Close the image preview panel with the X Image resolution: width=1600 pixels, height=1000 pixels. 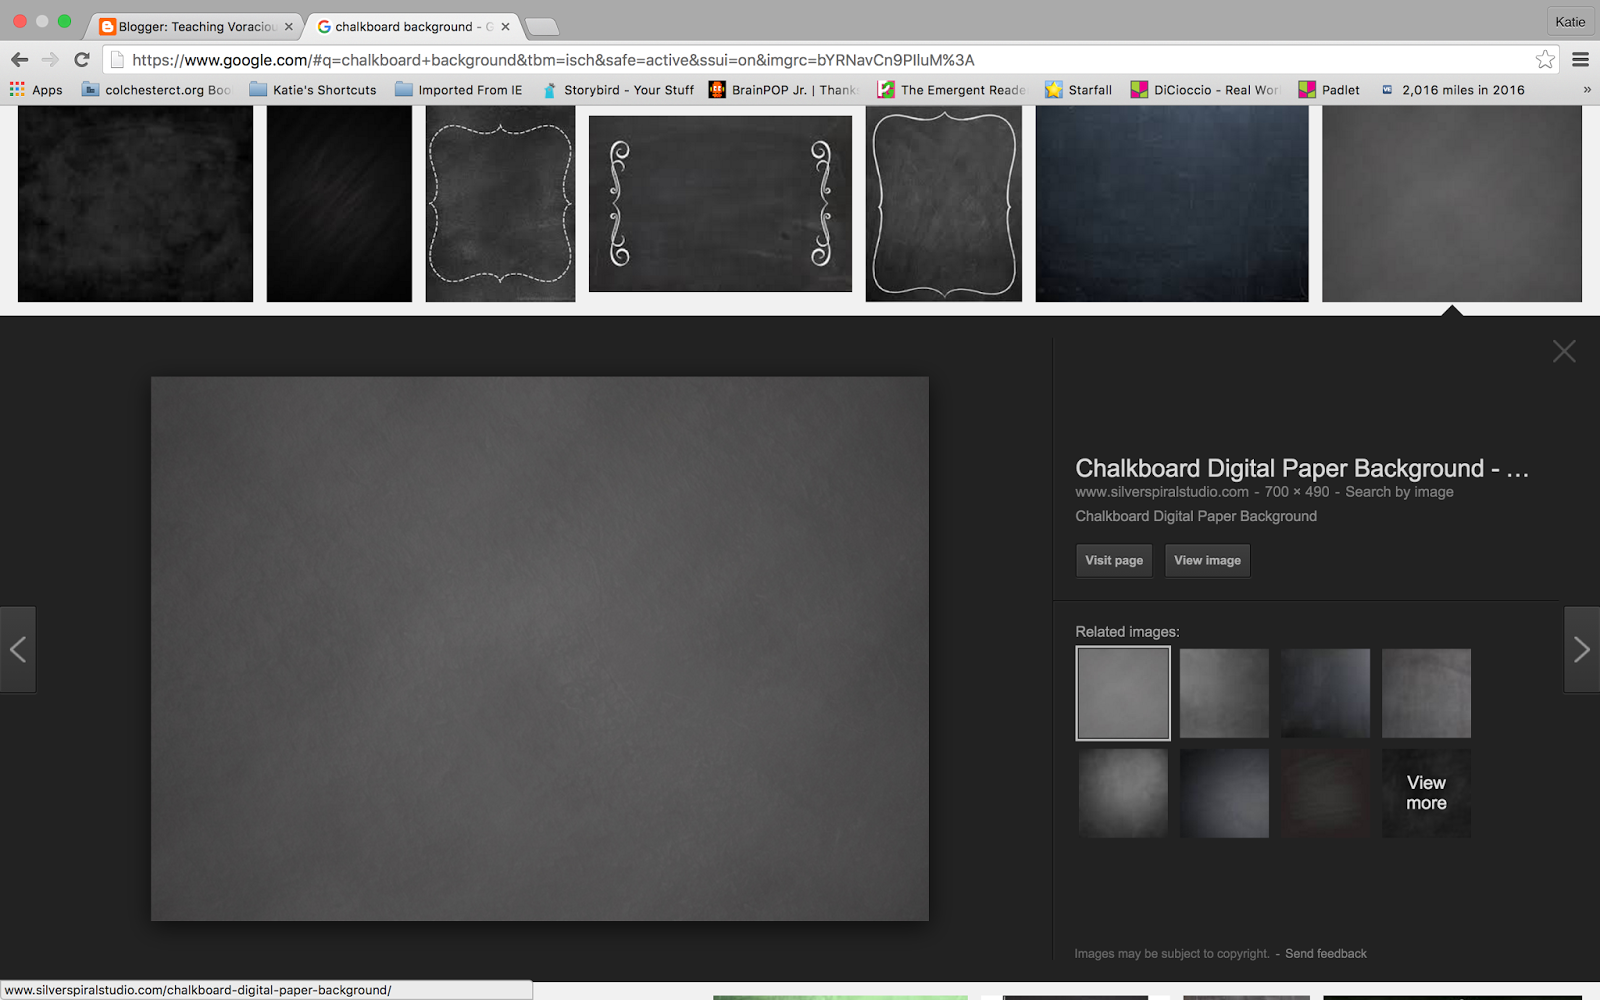1564,351
